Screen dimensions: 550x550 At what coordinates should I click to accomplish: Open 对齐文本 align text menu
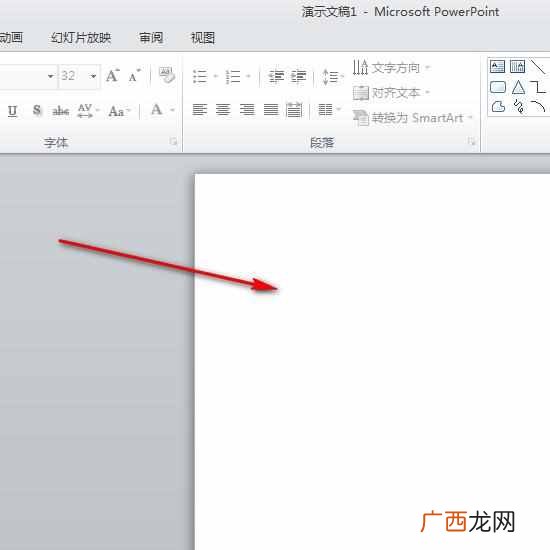[391, 93]
